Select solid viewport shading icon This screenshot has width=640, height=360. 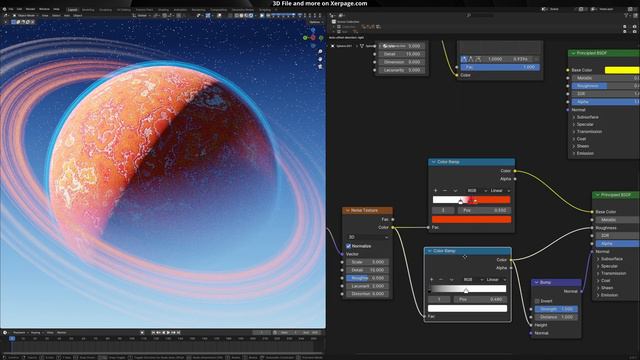coord(241,16)
